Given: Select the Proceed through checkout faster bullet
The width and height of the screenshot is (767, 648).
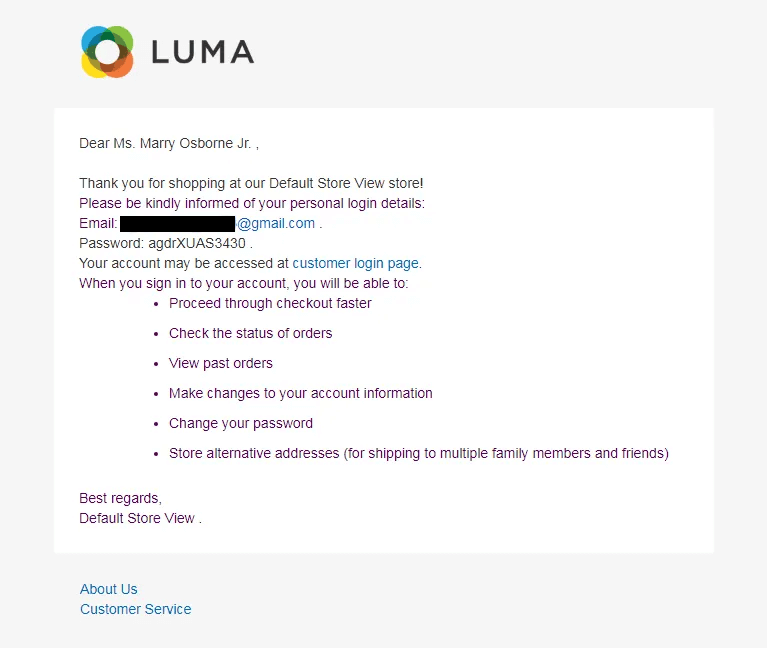Looking at the screenshot, I should click(270, 303).
